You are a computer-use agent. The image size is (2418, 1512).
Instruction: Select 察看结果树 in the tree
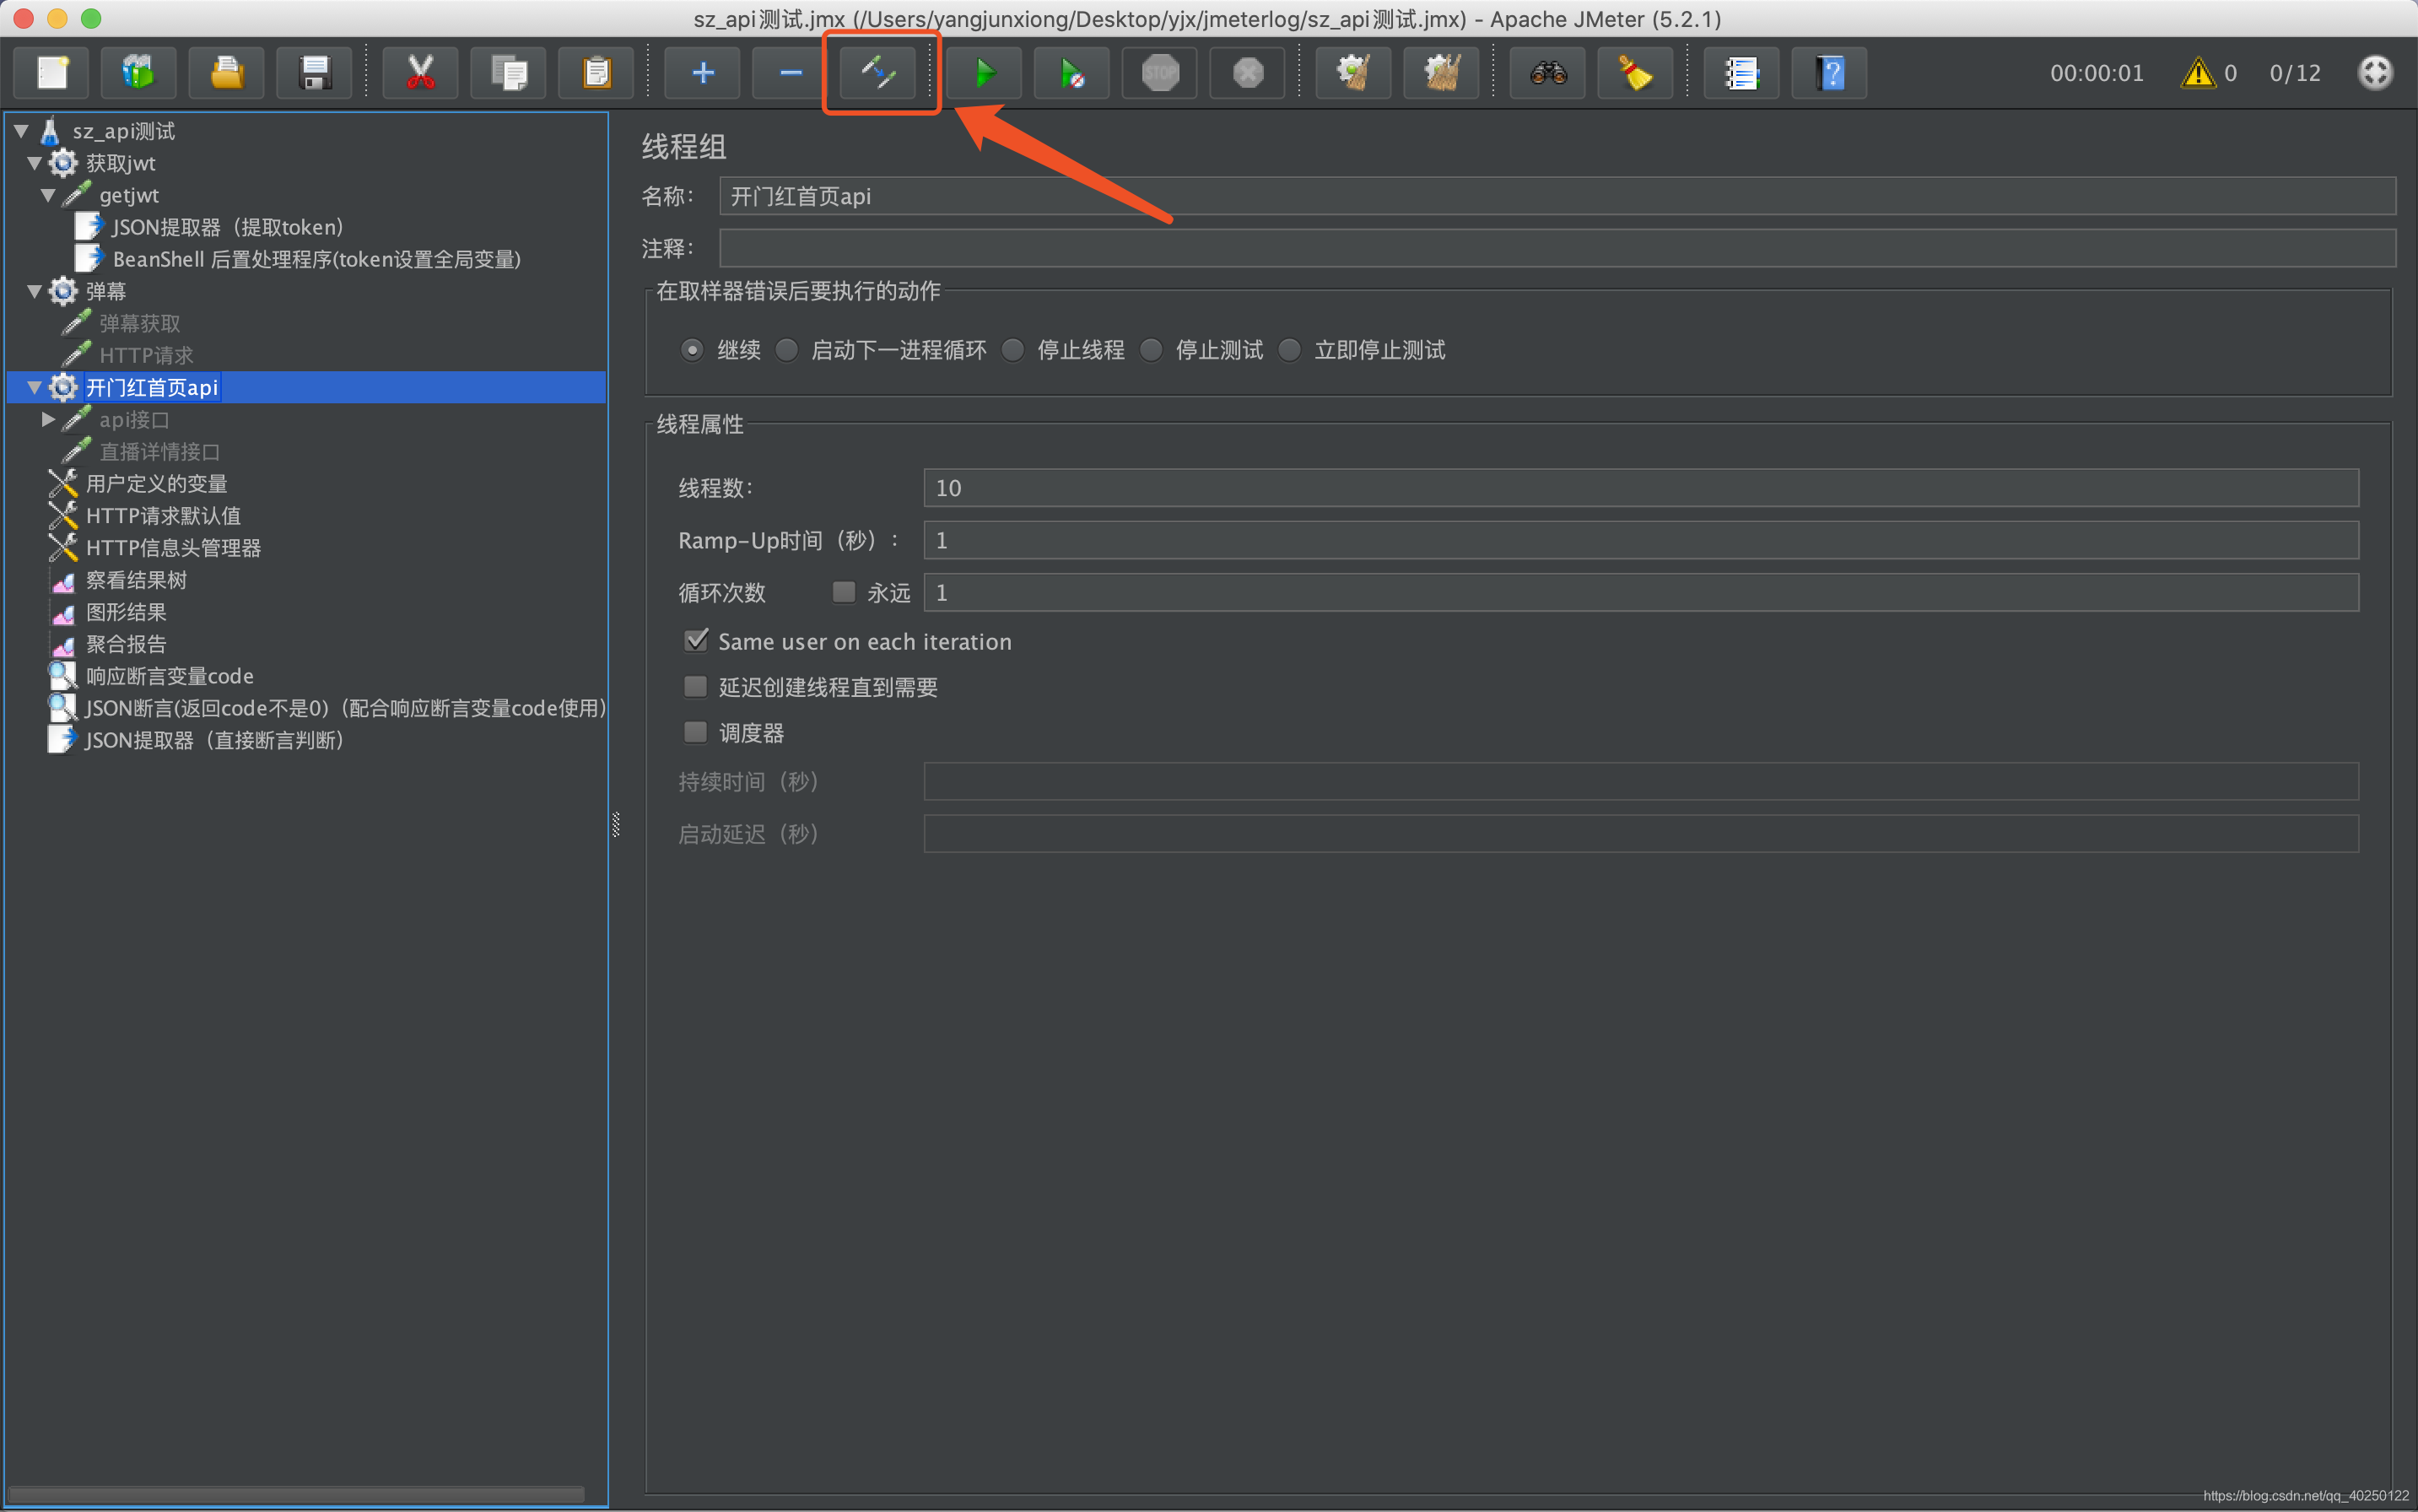click(x=136, y=580)
